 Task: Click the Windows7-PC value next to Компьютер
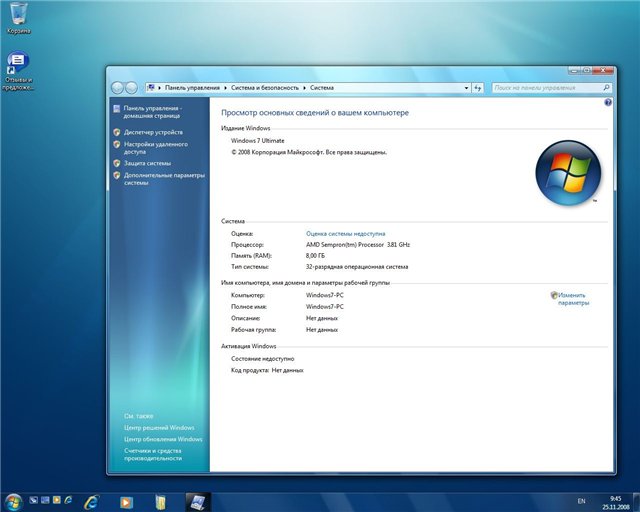pos(324,295)
